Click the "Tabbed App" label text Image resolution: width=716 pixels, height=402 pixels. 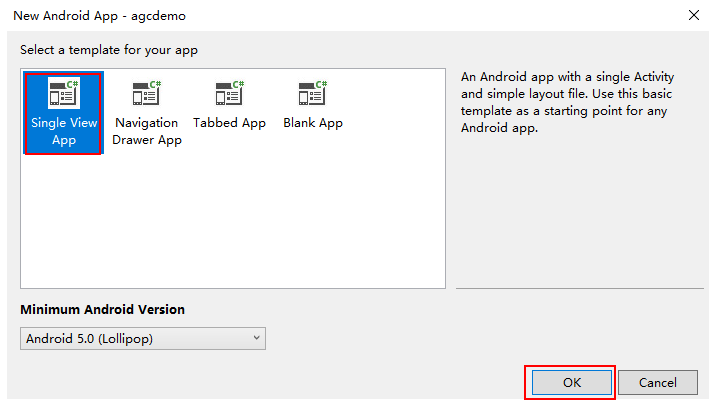229,123
